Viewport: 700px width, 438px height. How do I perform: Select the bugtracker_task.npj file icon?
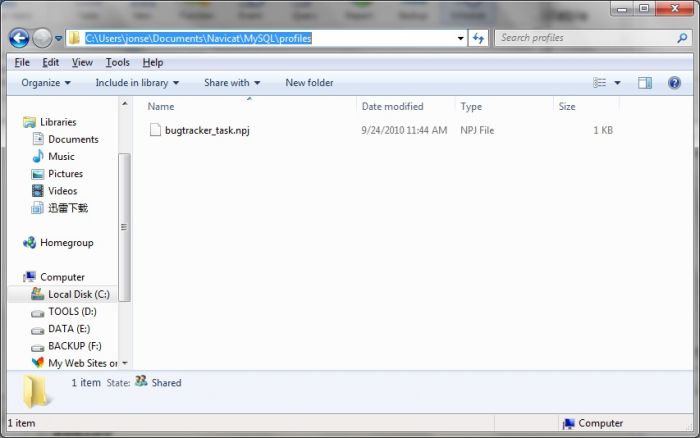pos(155,130)
